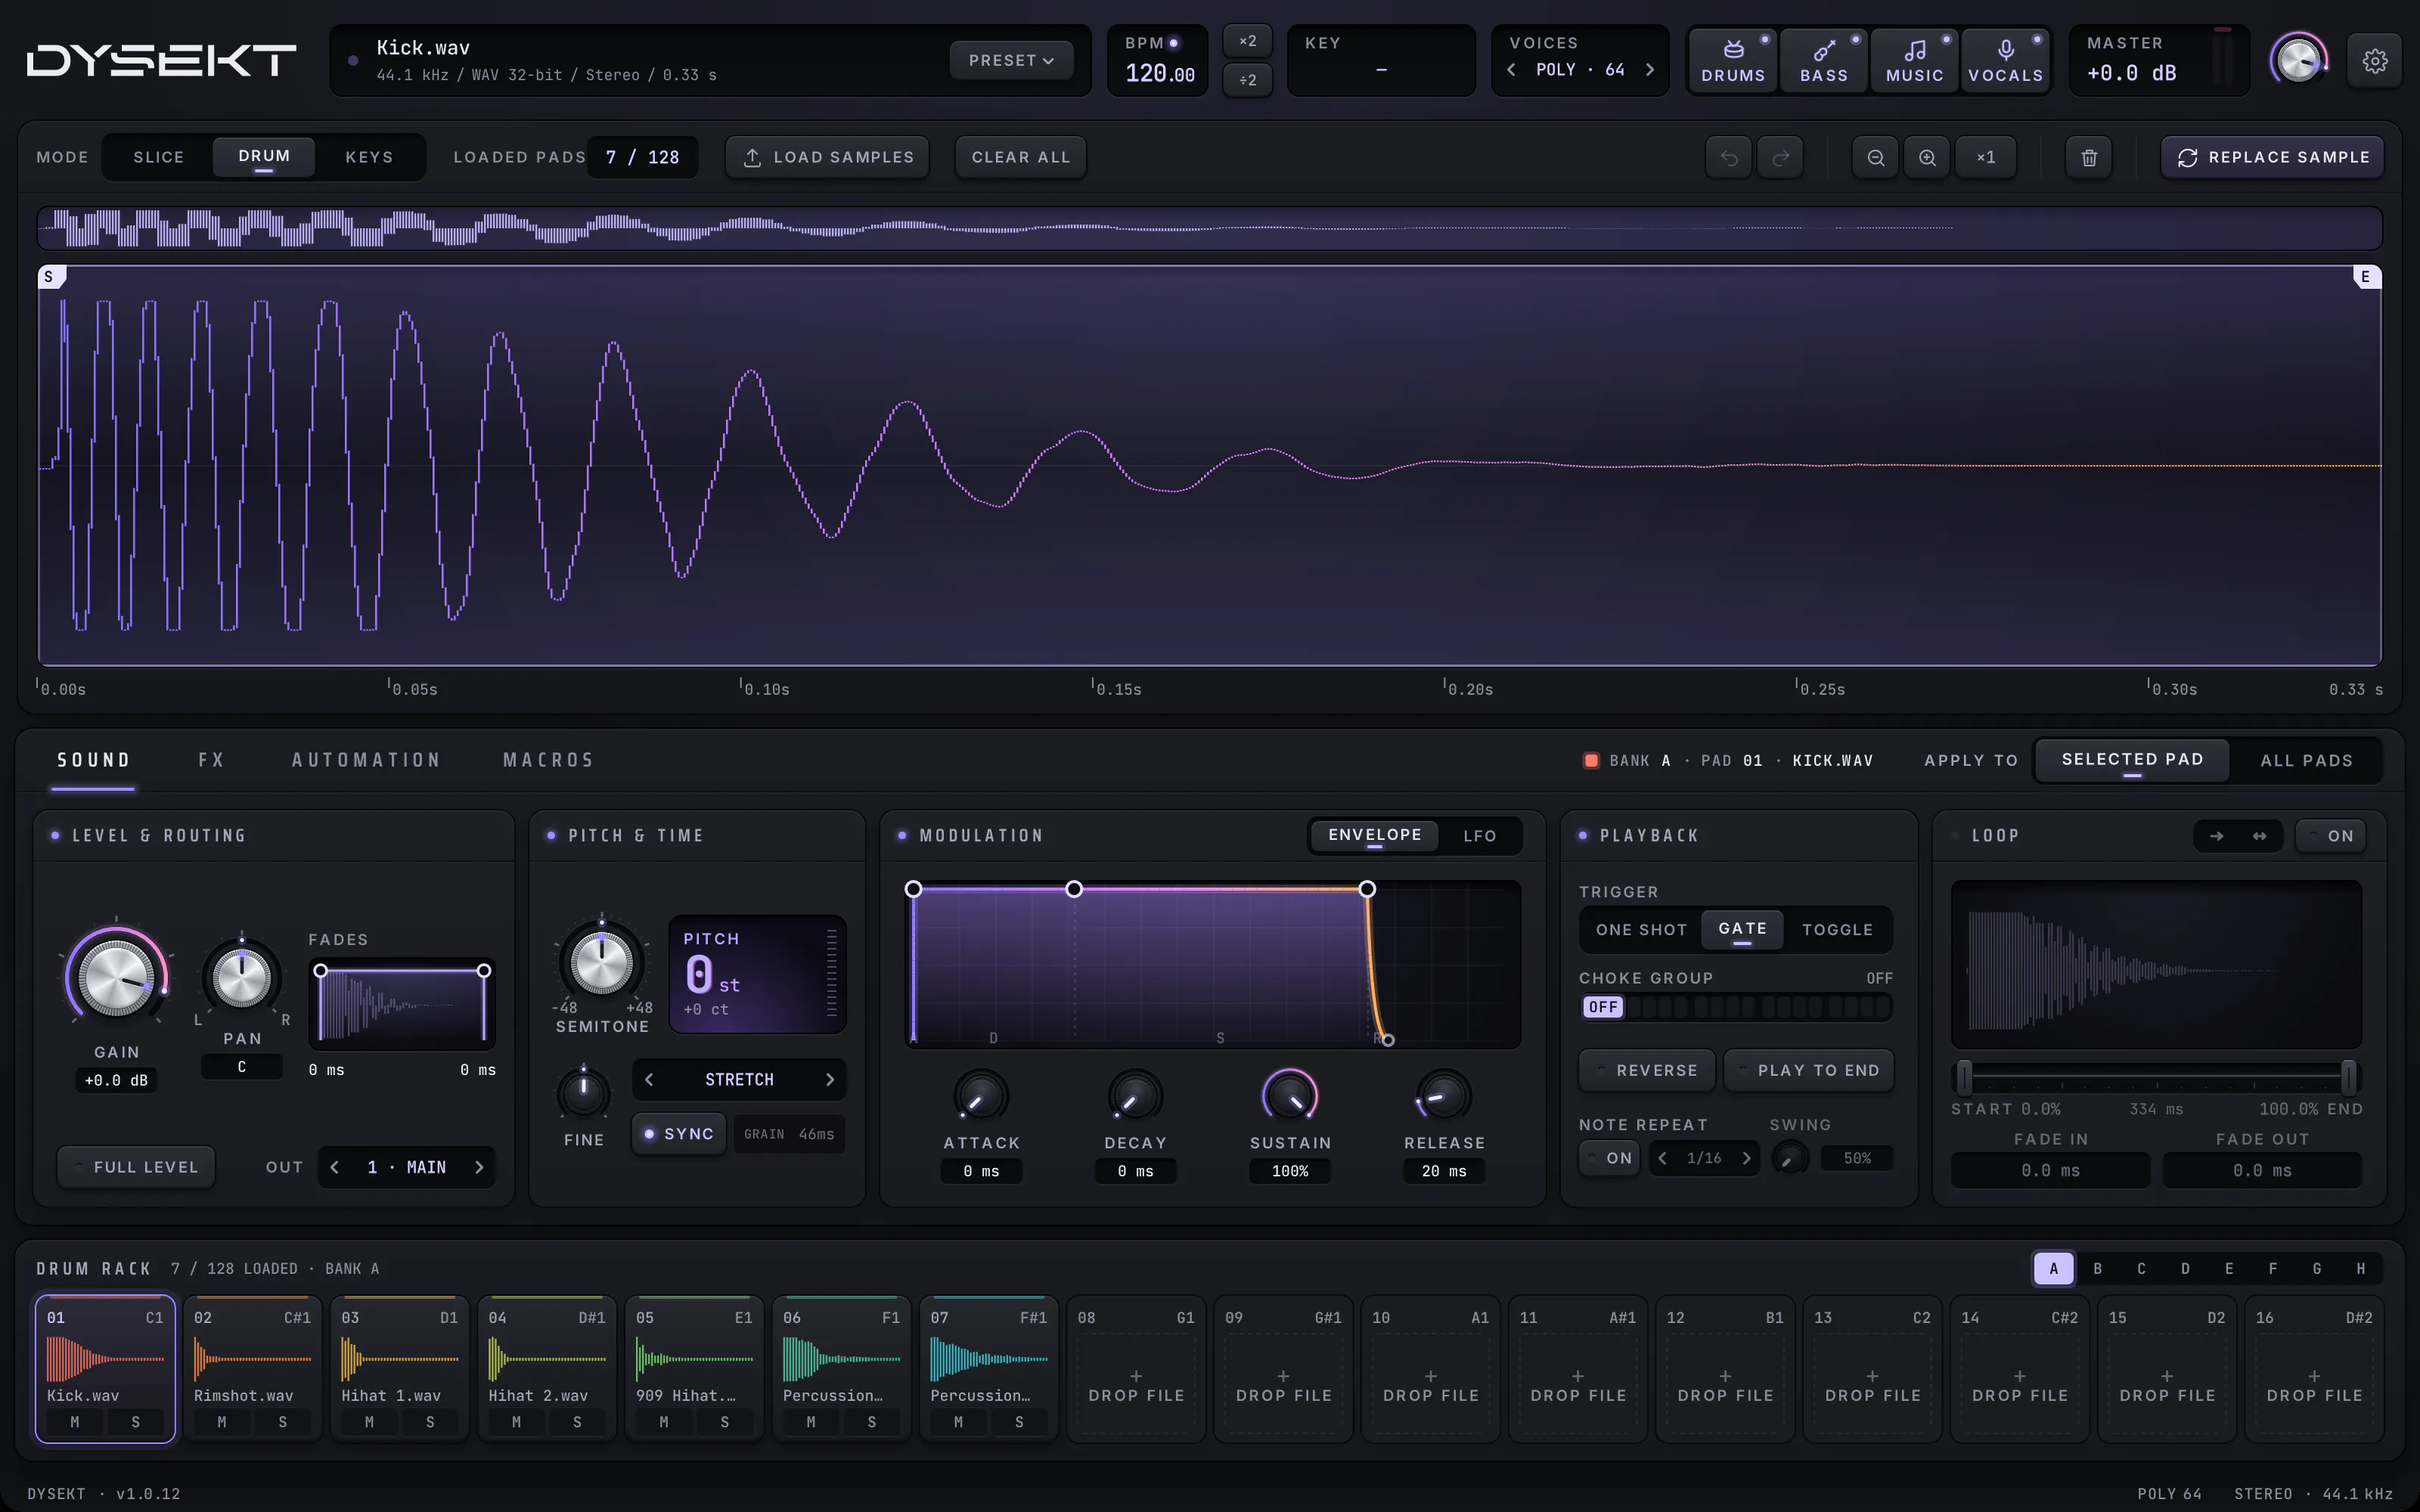Click CLEAR ALL button
Screen dimensions: 2420x1512
tap(1021, 157)
